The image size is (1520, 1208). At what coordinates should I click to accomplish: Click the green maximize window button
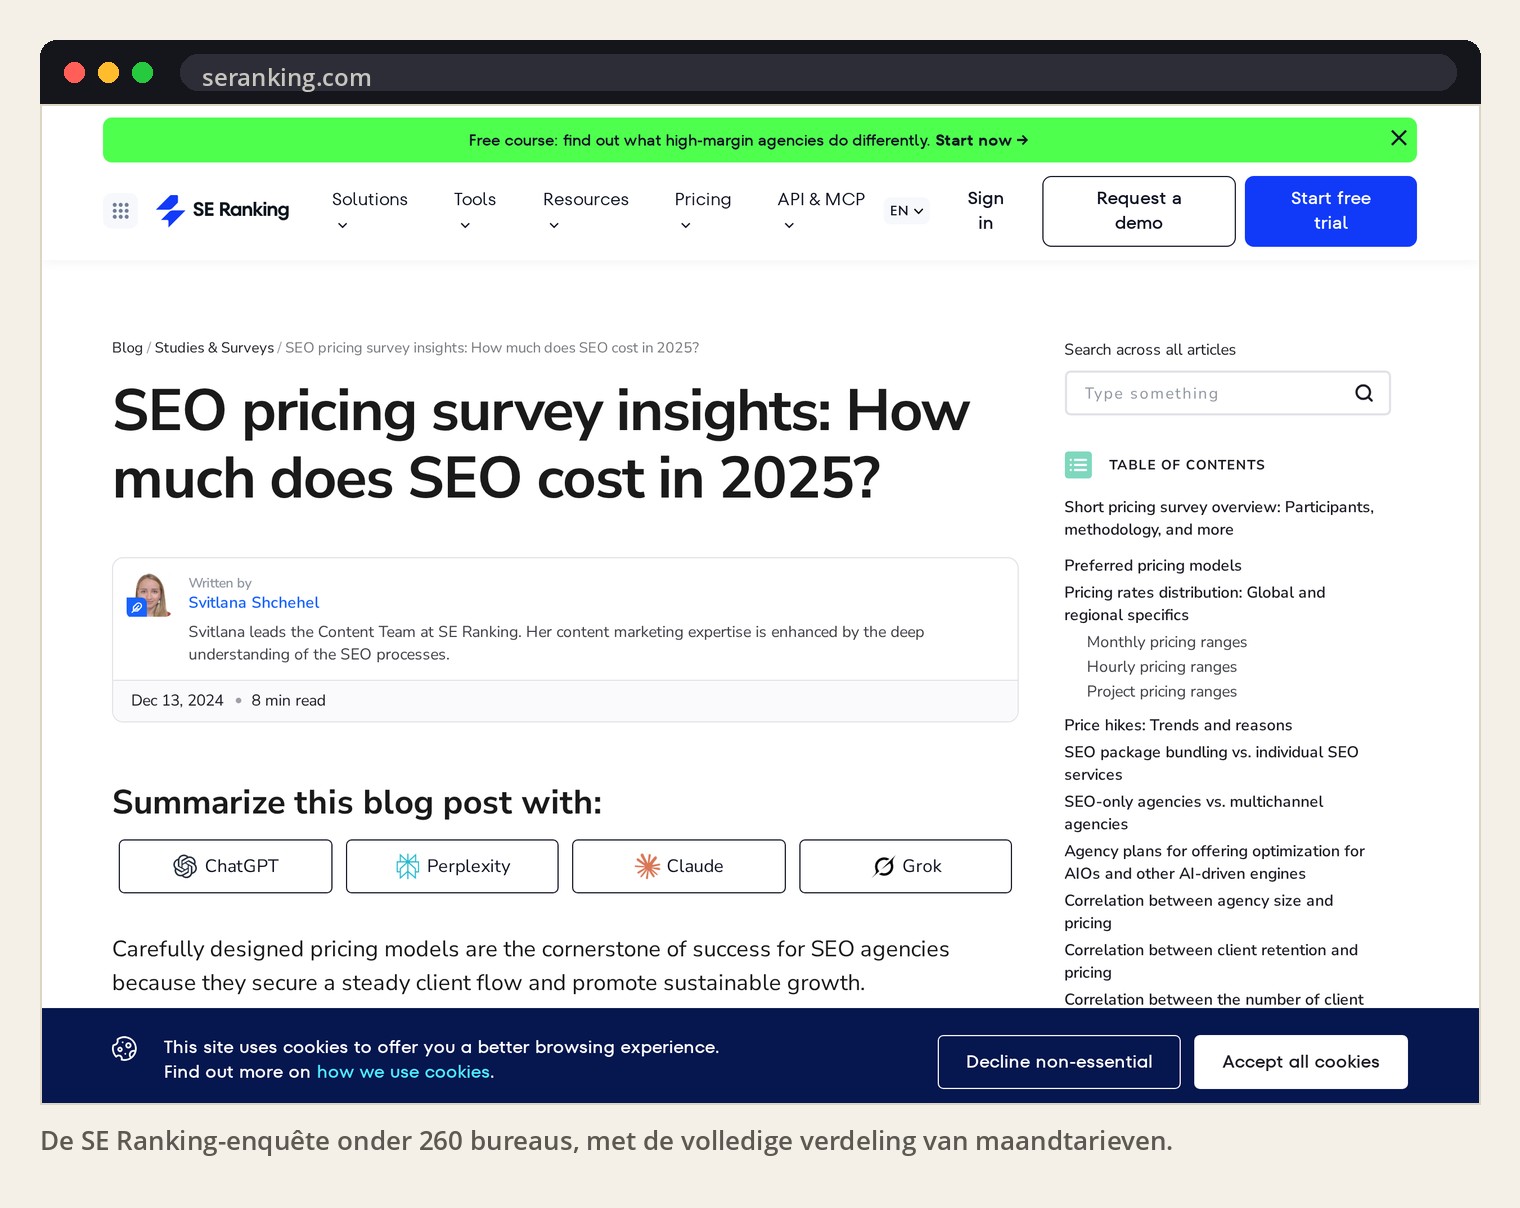coord(142,73)
